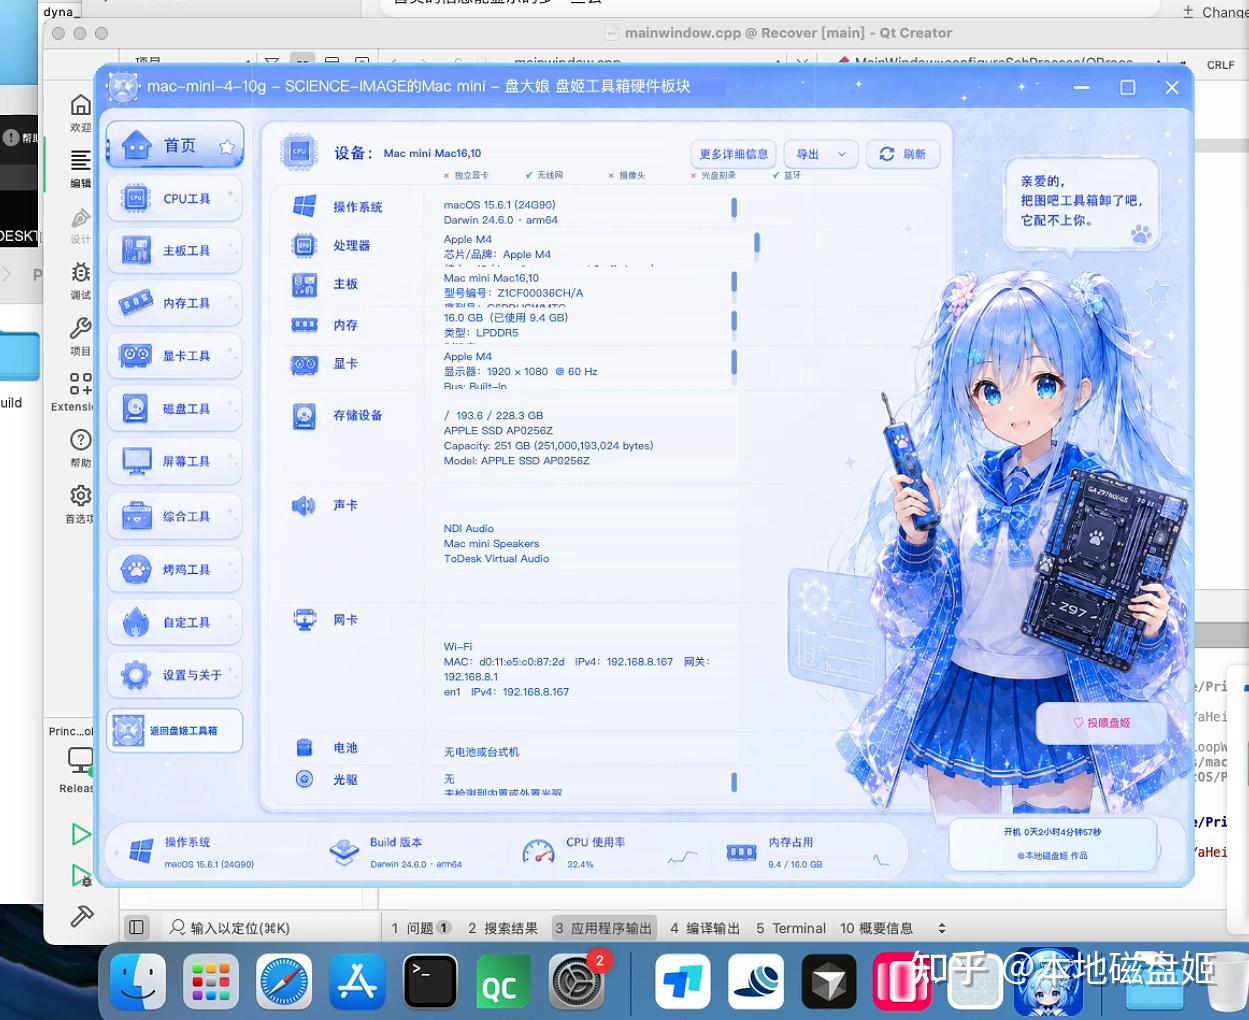Click the 刷新 refresh button
1249x1020 pixels.
point(903,154)
